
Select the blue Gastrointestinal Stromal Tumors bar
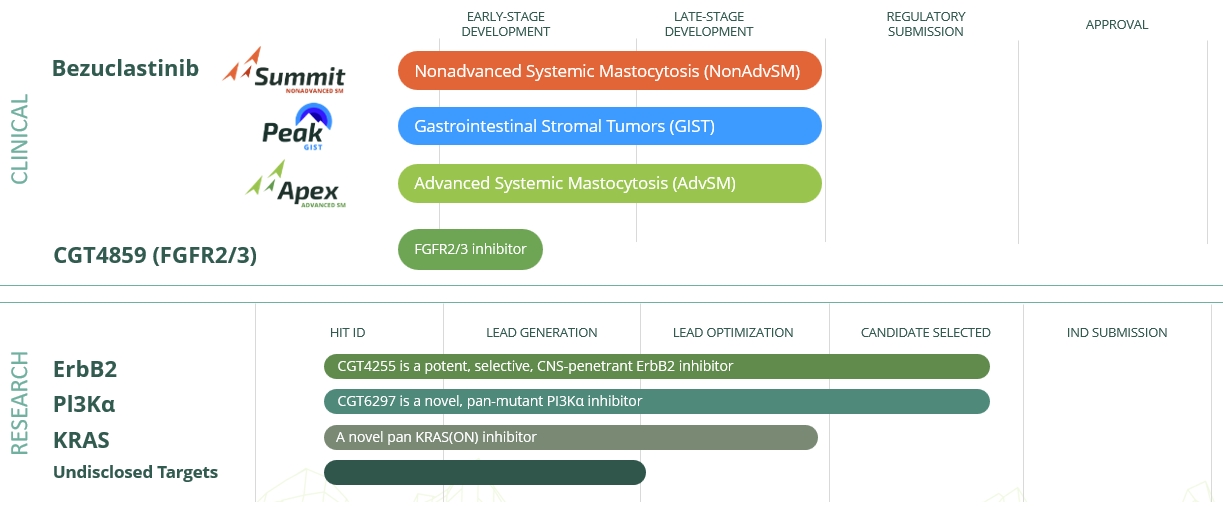[x=609, y=127]
